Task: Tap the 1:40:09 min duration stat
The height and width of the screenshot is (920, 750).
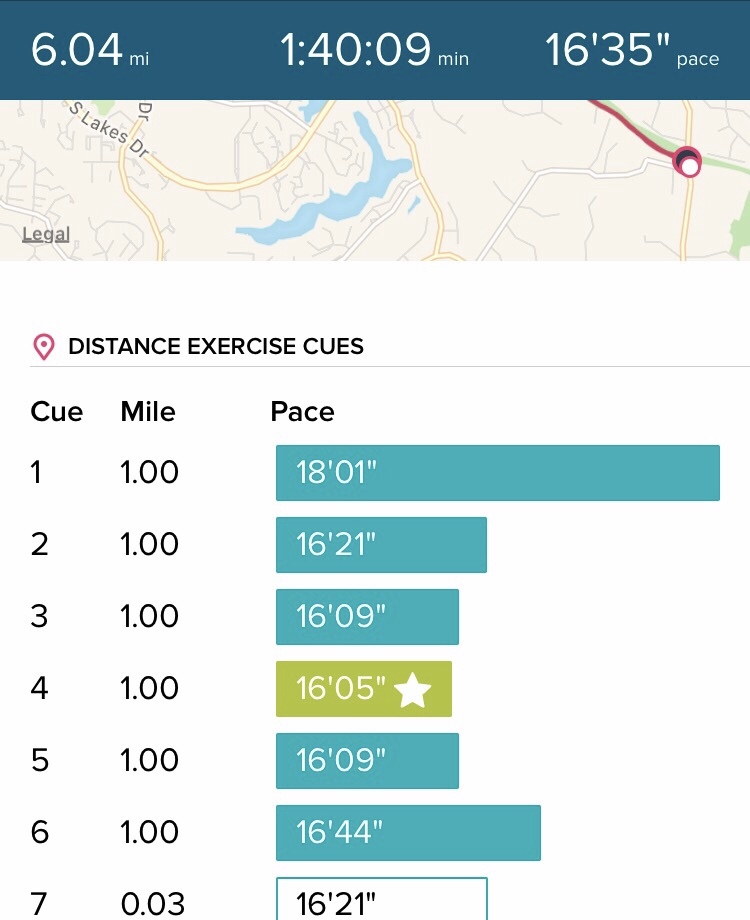Action: [374, 50]
